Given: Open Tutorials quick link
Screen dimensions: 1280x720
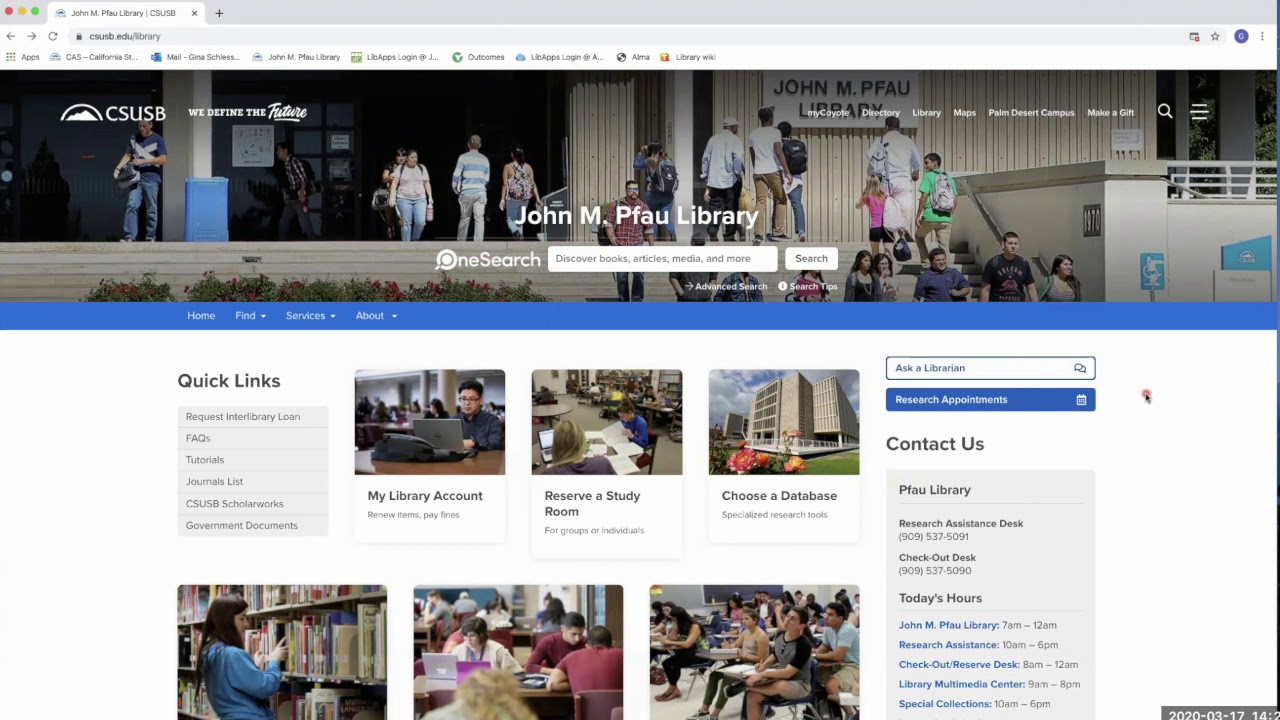Looking at the screenshot, I should click(252, 460).
